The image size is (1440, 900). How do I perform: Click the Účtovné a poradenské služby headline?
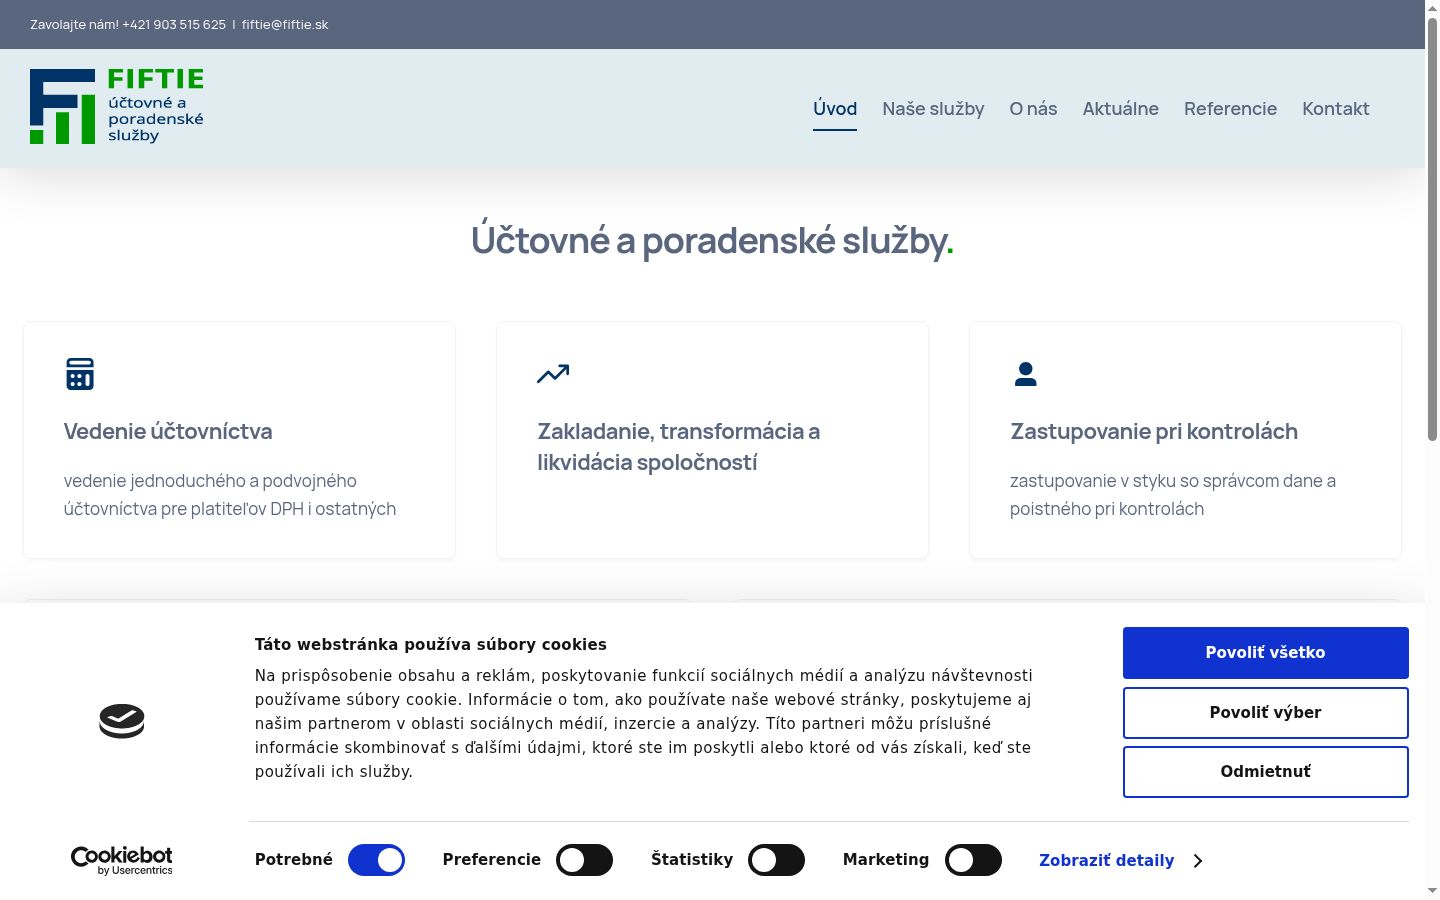712,241
